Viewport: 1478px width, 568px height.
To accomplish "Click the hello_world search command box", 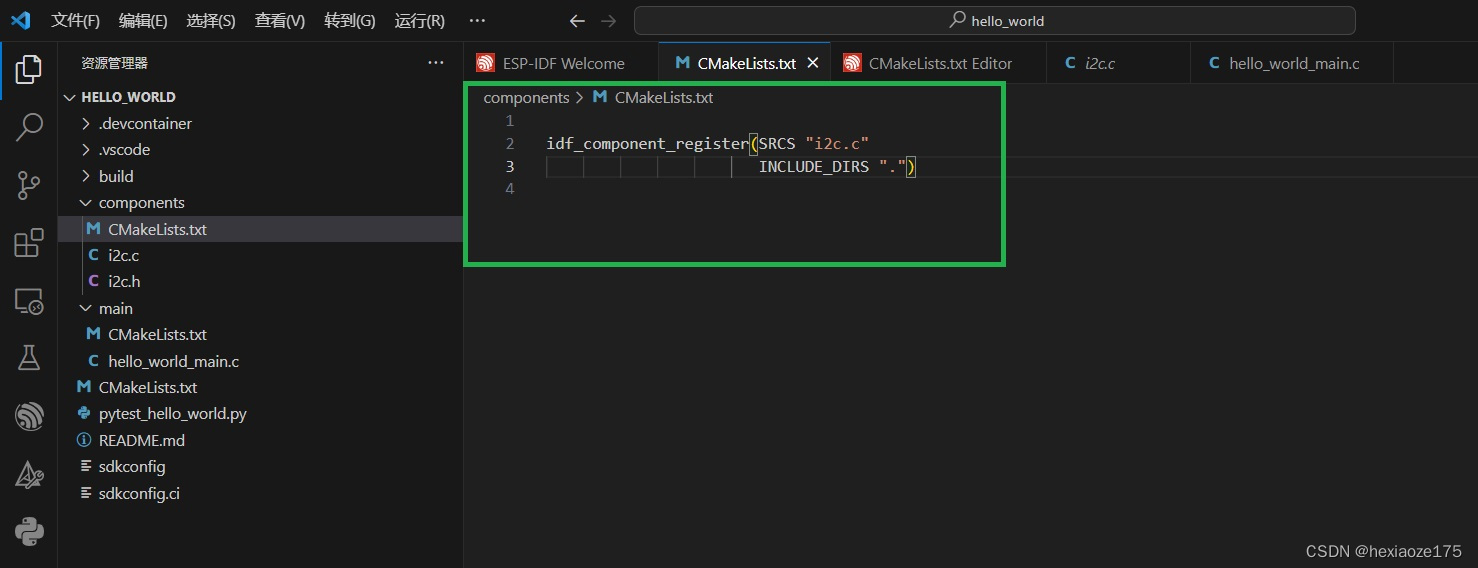I will [995, 20].
